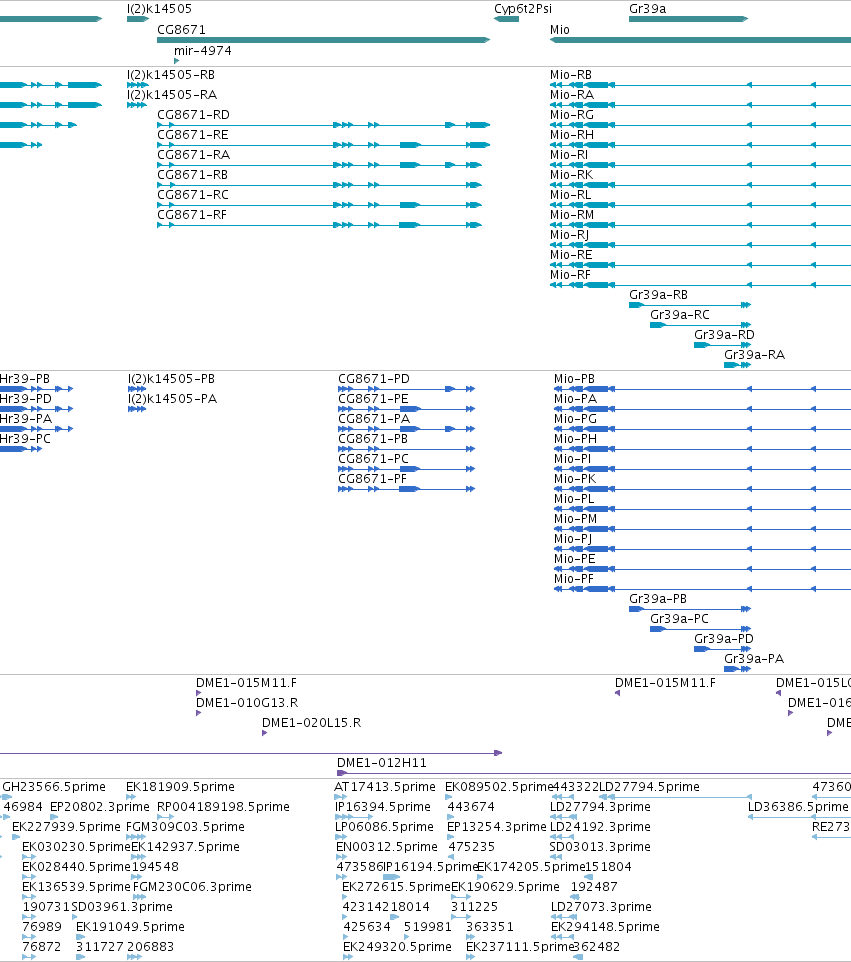Image resolution: width=851 pixels, height=962 pixels.
Task: Click the RP004189198.5prime EST label
Action: click(x=223, y=807)
